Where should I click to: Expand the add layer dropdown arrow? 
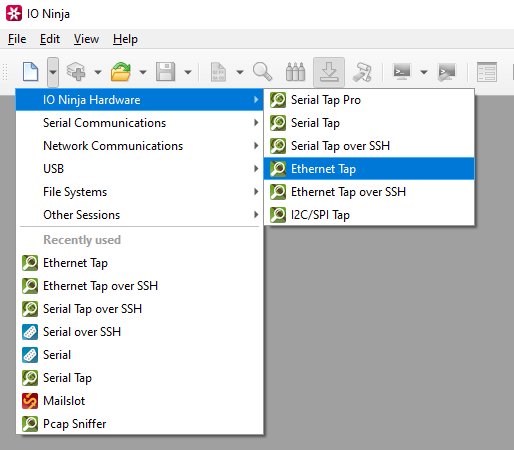pyautogui.click(x=98, y=72)
